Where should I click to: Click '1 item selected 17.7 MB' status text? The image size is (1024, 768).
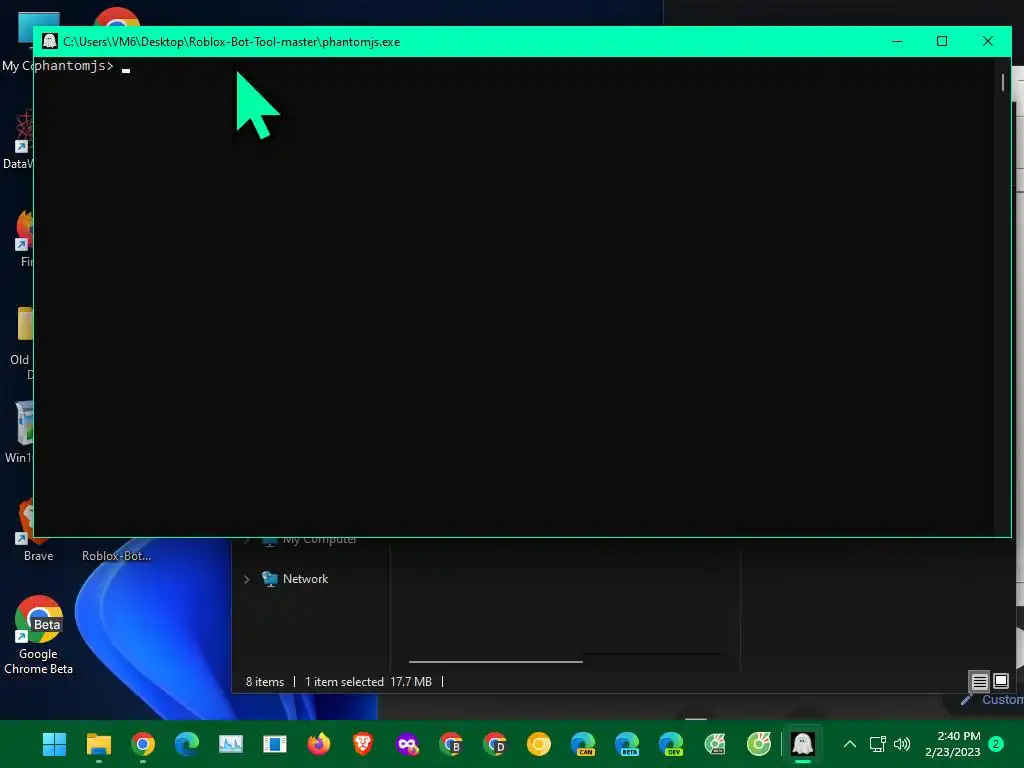point(368,682)
